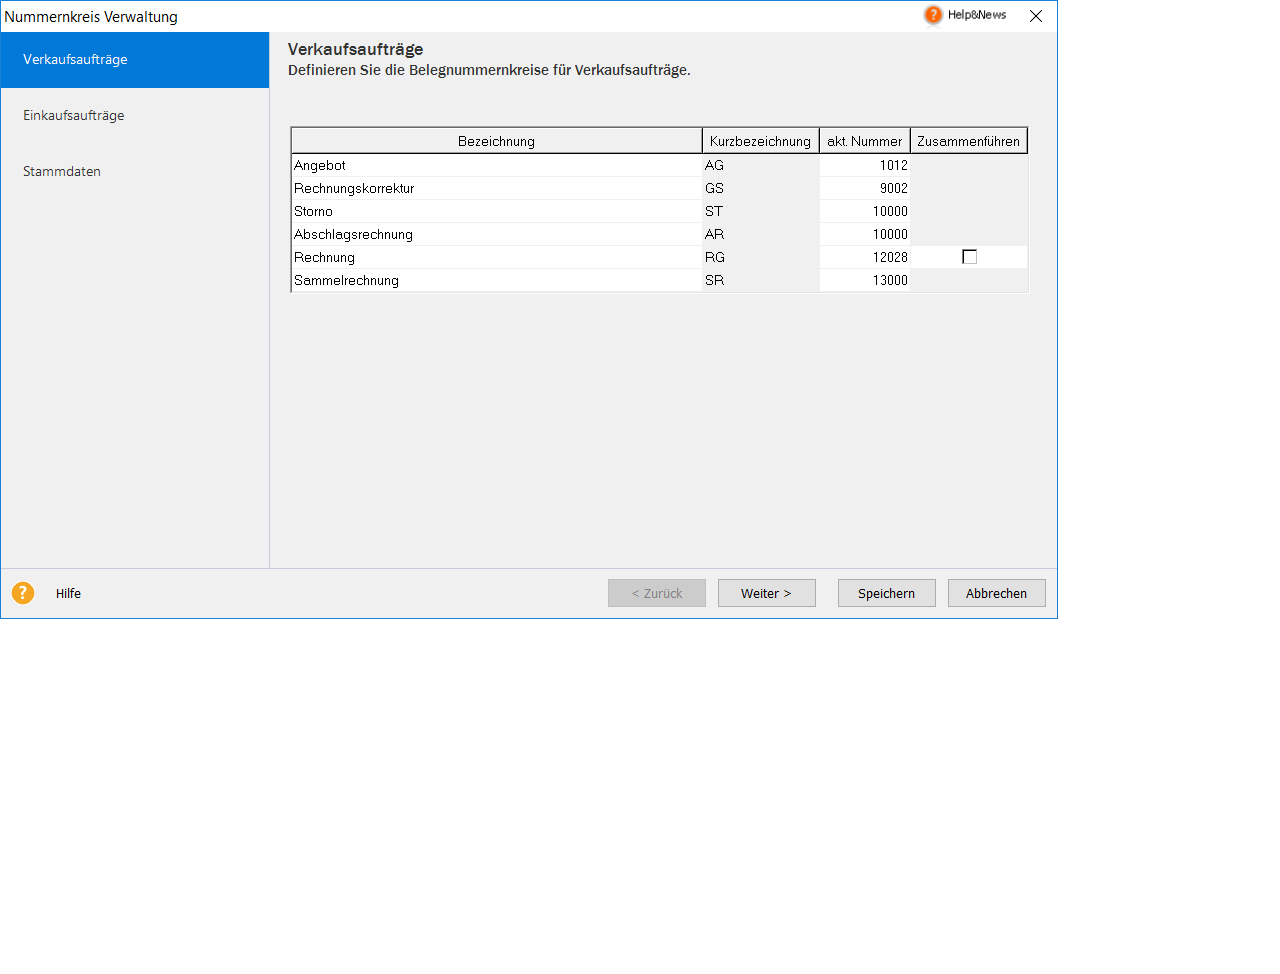Click the Zusammenführen column header

point(969,141)
